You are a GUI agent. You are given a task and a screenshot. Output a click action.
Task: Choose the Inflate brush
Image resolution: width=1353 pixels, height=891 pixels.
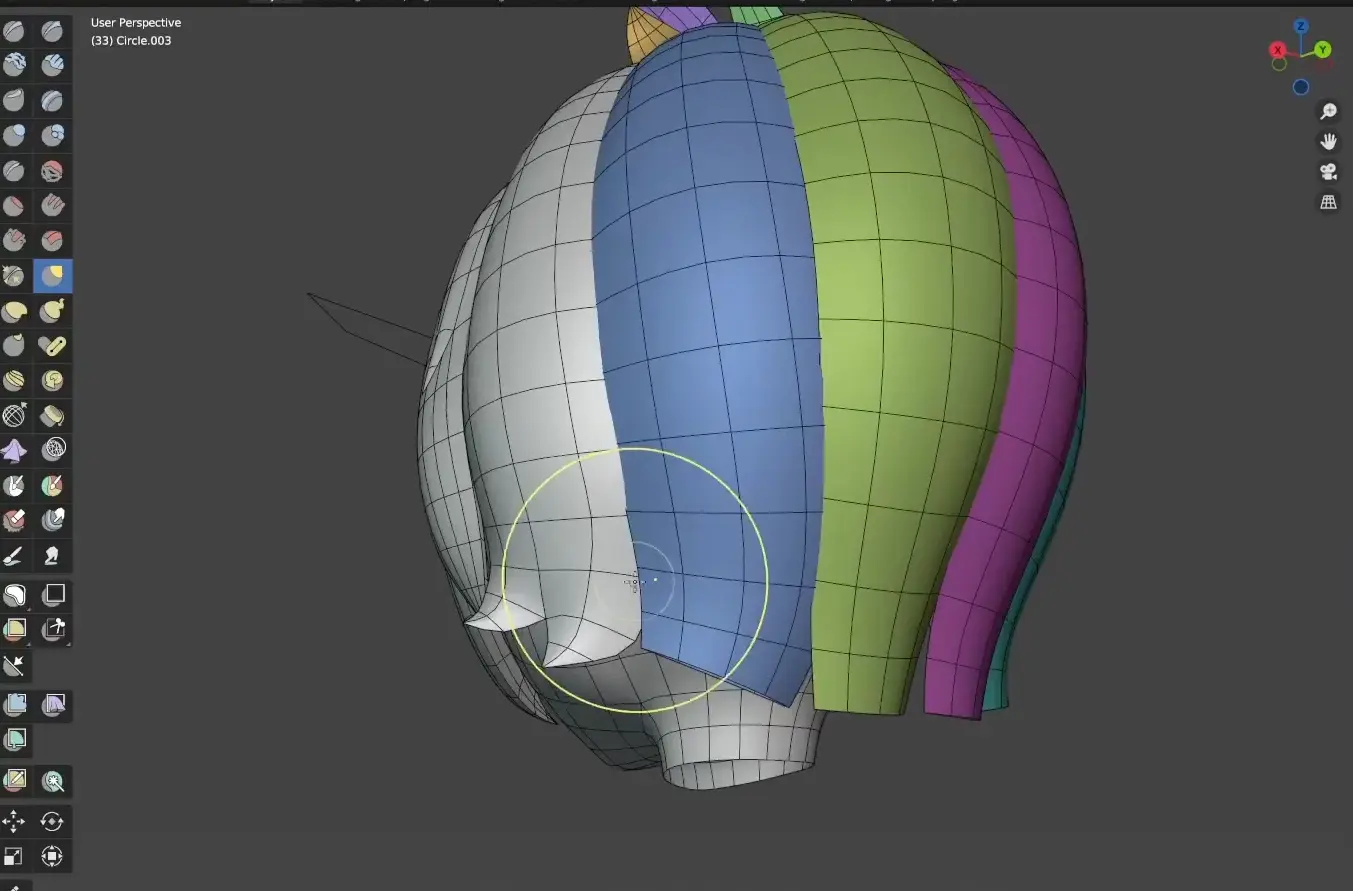(x=14, y=136)
